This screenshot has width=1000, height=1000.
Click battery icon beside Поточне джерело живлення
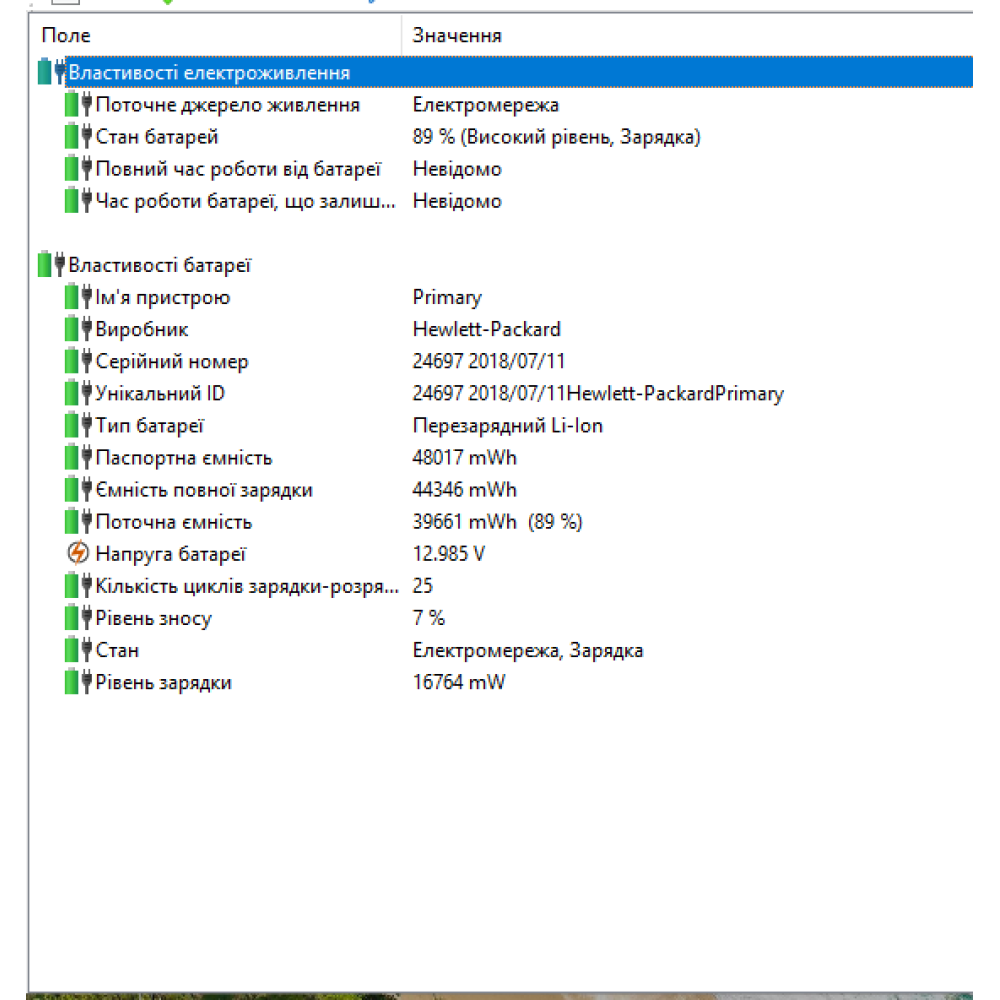tap(78, 104)
